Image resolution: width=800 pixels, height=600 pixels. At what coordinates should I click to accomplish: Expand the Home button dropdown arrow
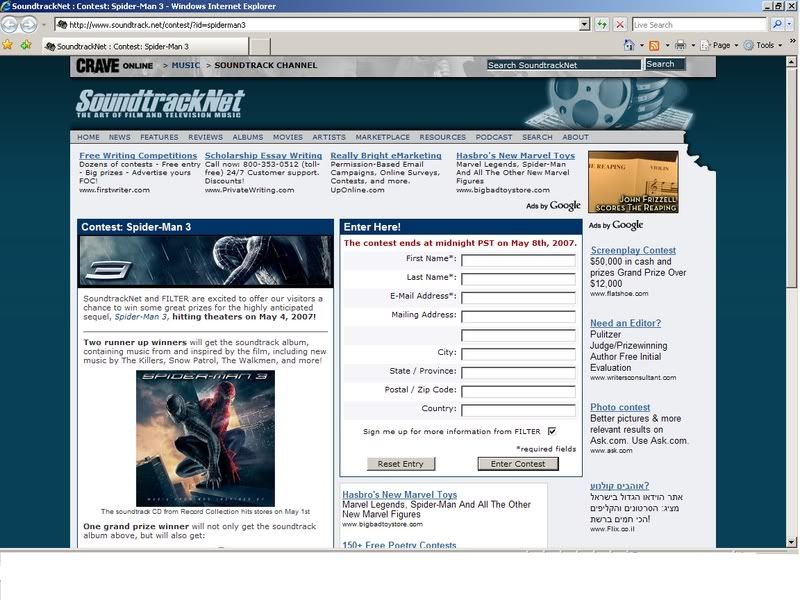(x=641, y=45)
